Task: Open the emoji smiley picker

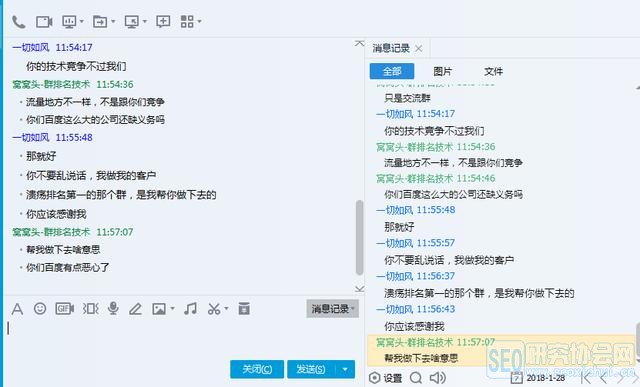Action: [x=40, y=309]
